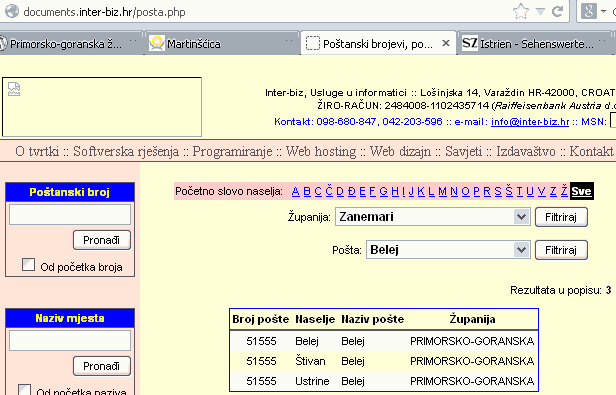The width and height of the screenshot is (616, 395).
Task: Filter settlements by letter Đ
Action: click(x=352, y=191)
